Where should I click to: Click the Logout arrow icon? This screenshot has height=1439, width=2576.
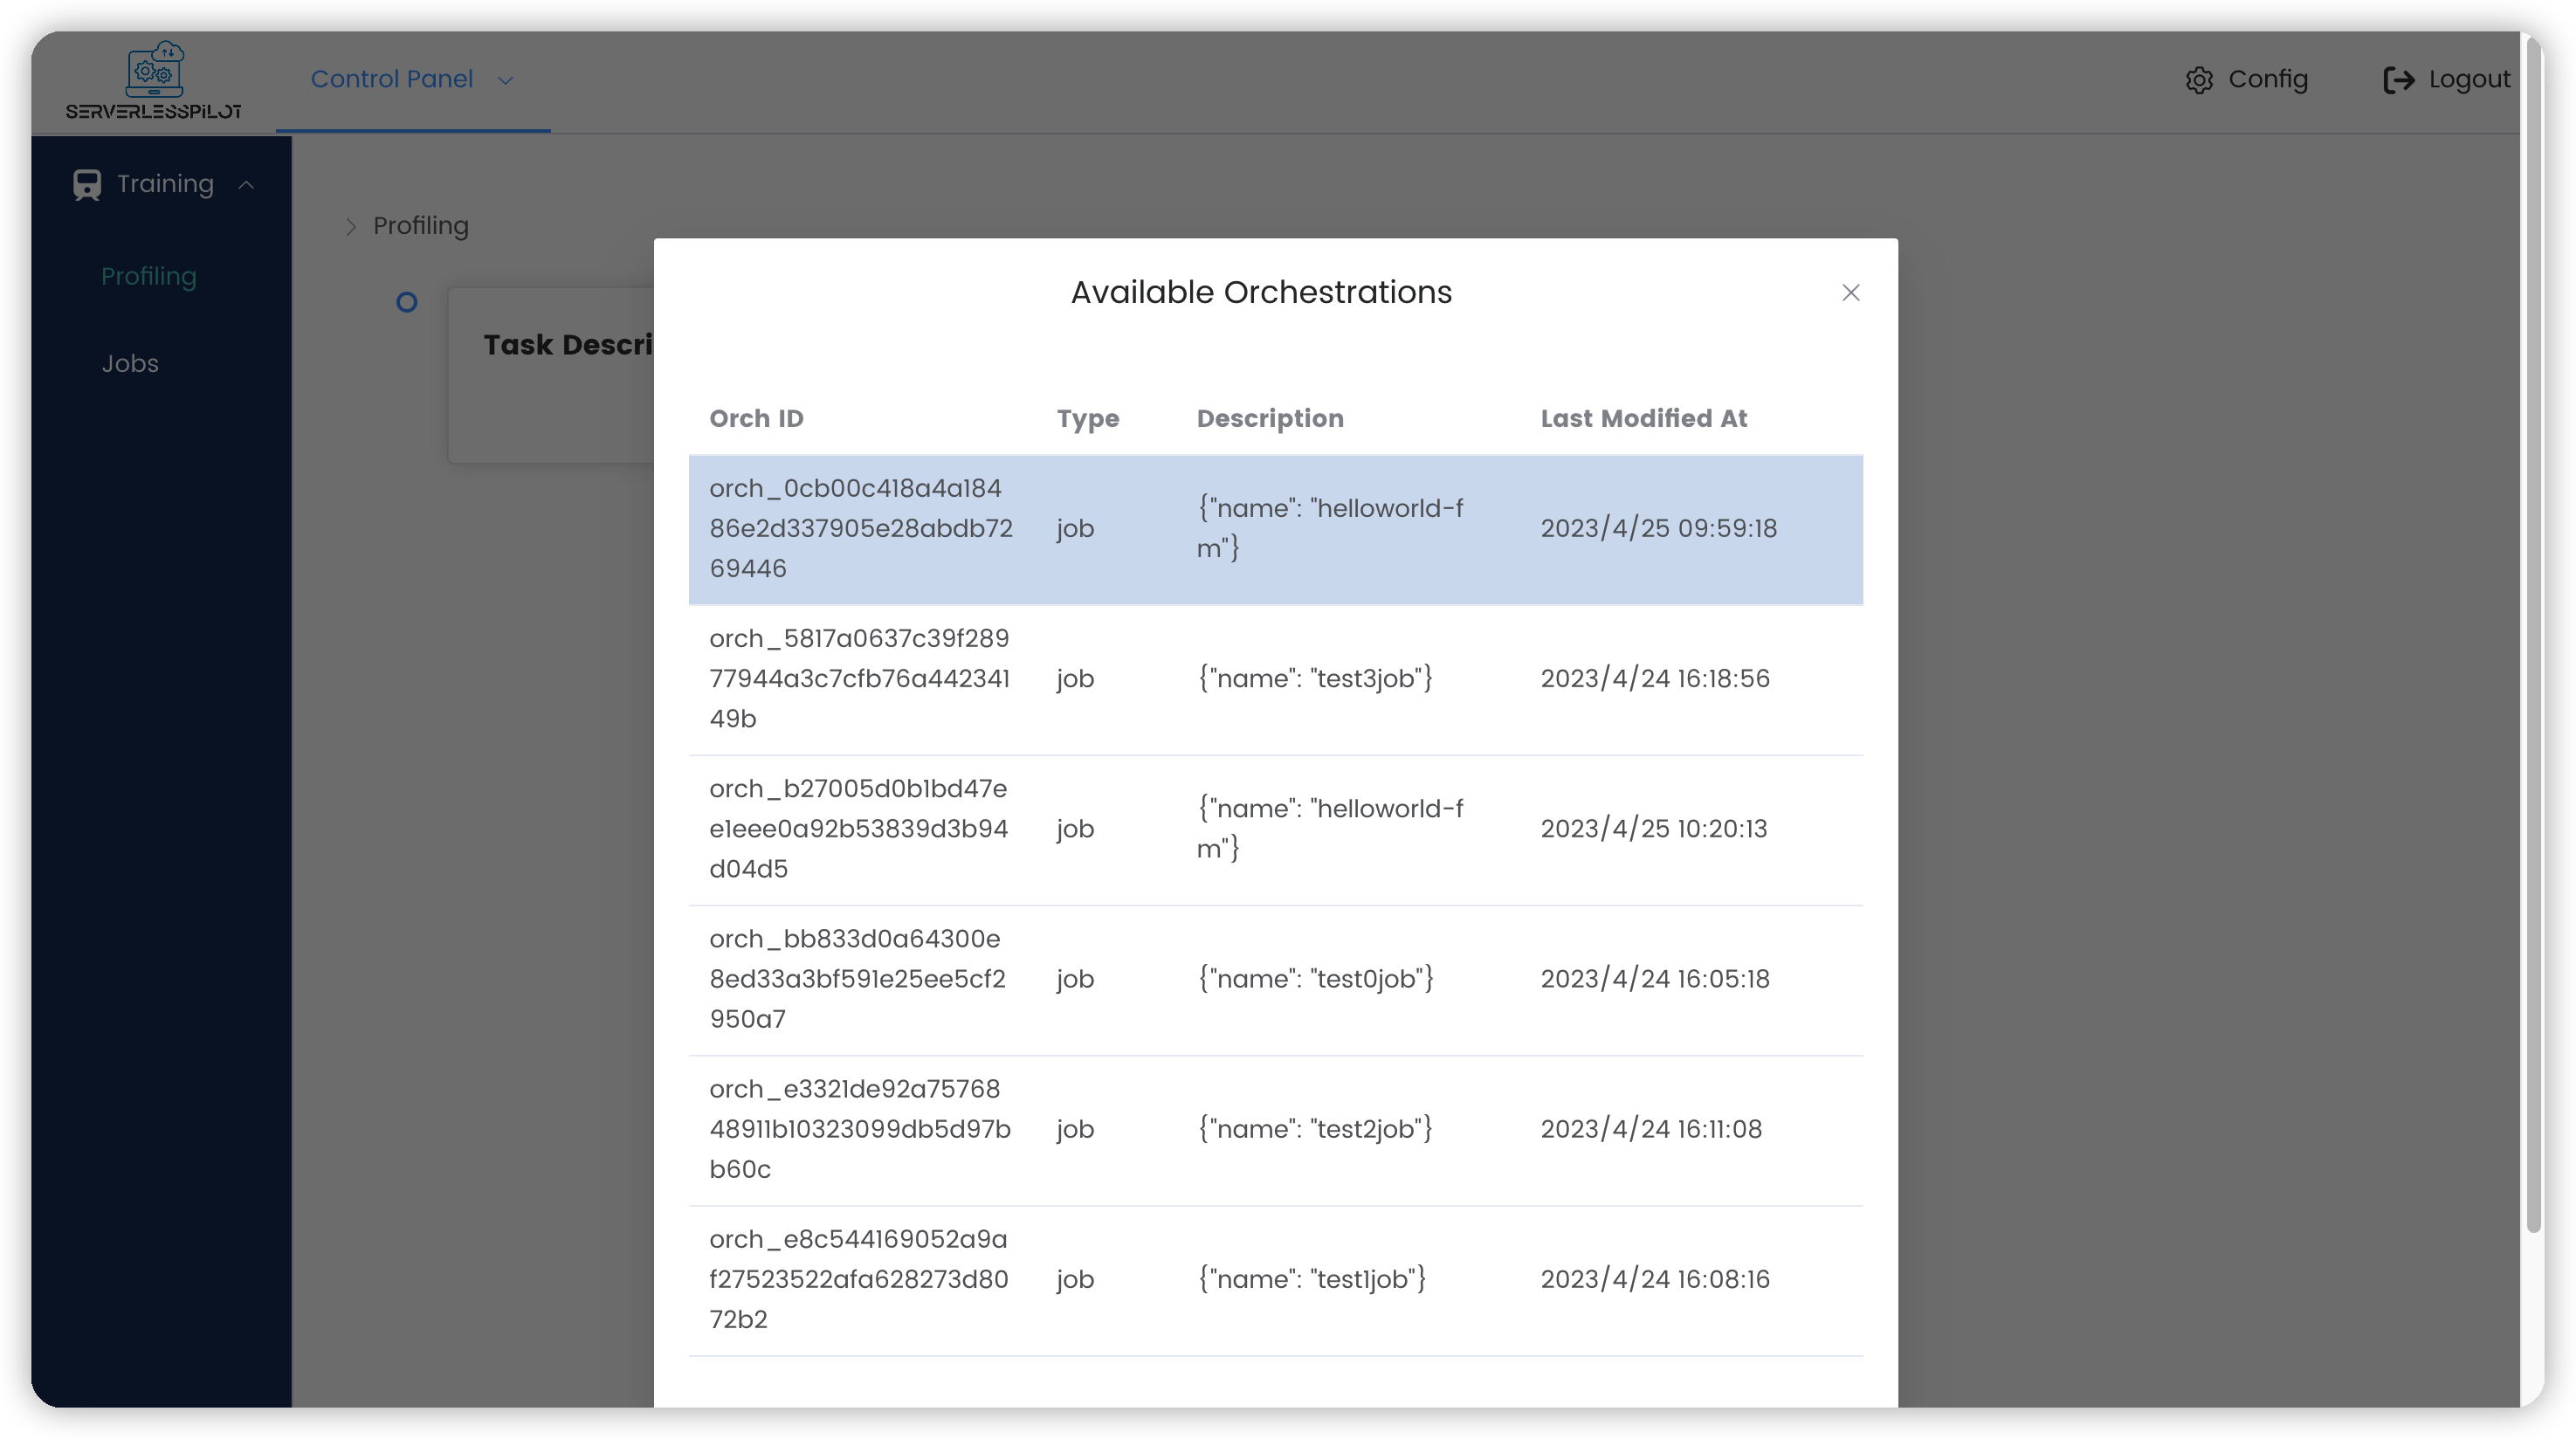[2398, 80]
